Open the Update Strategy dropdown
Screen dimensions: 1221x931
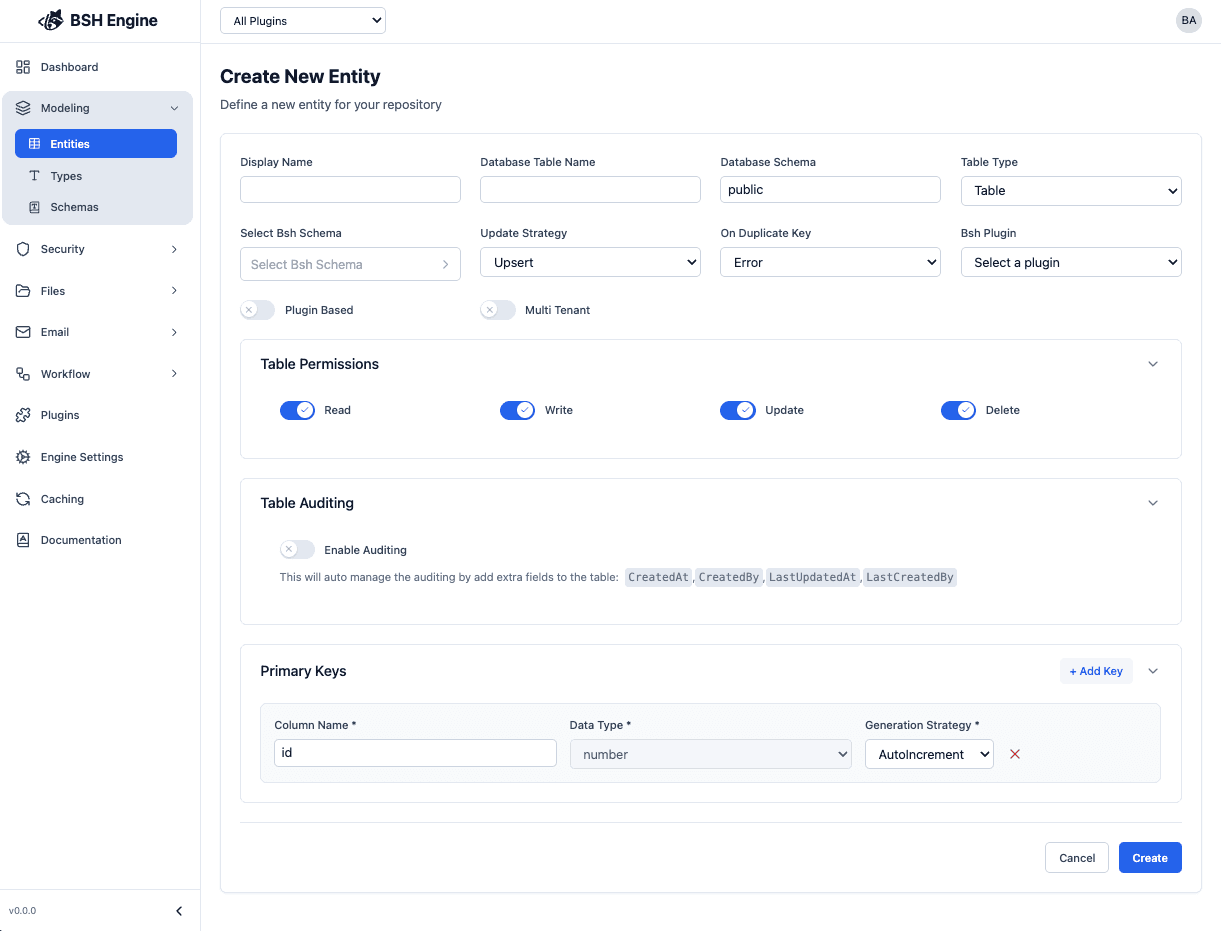click(x=590, y=263)
